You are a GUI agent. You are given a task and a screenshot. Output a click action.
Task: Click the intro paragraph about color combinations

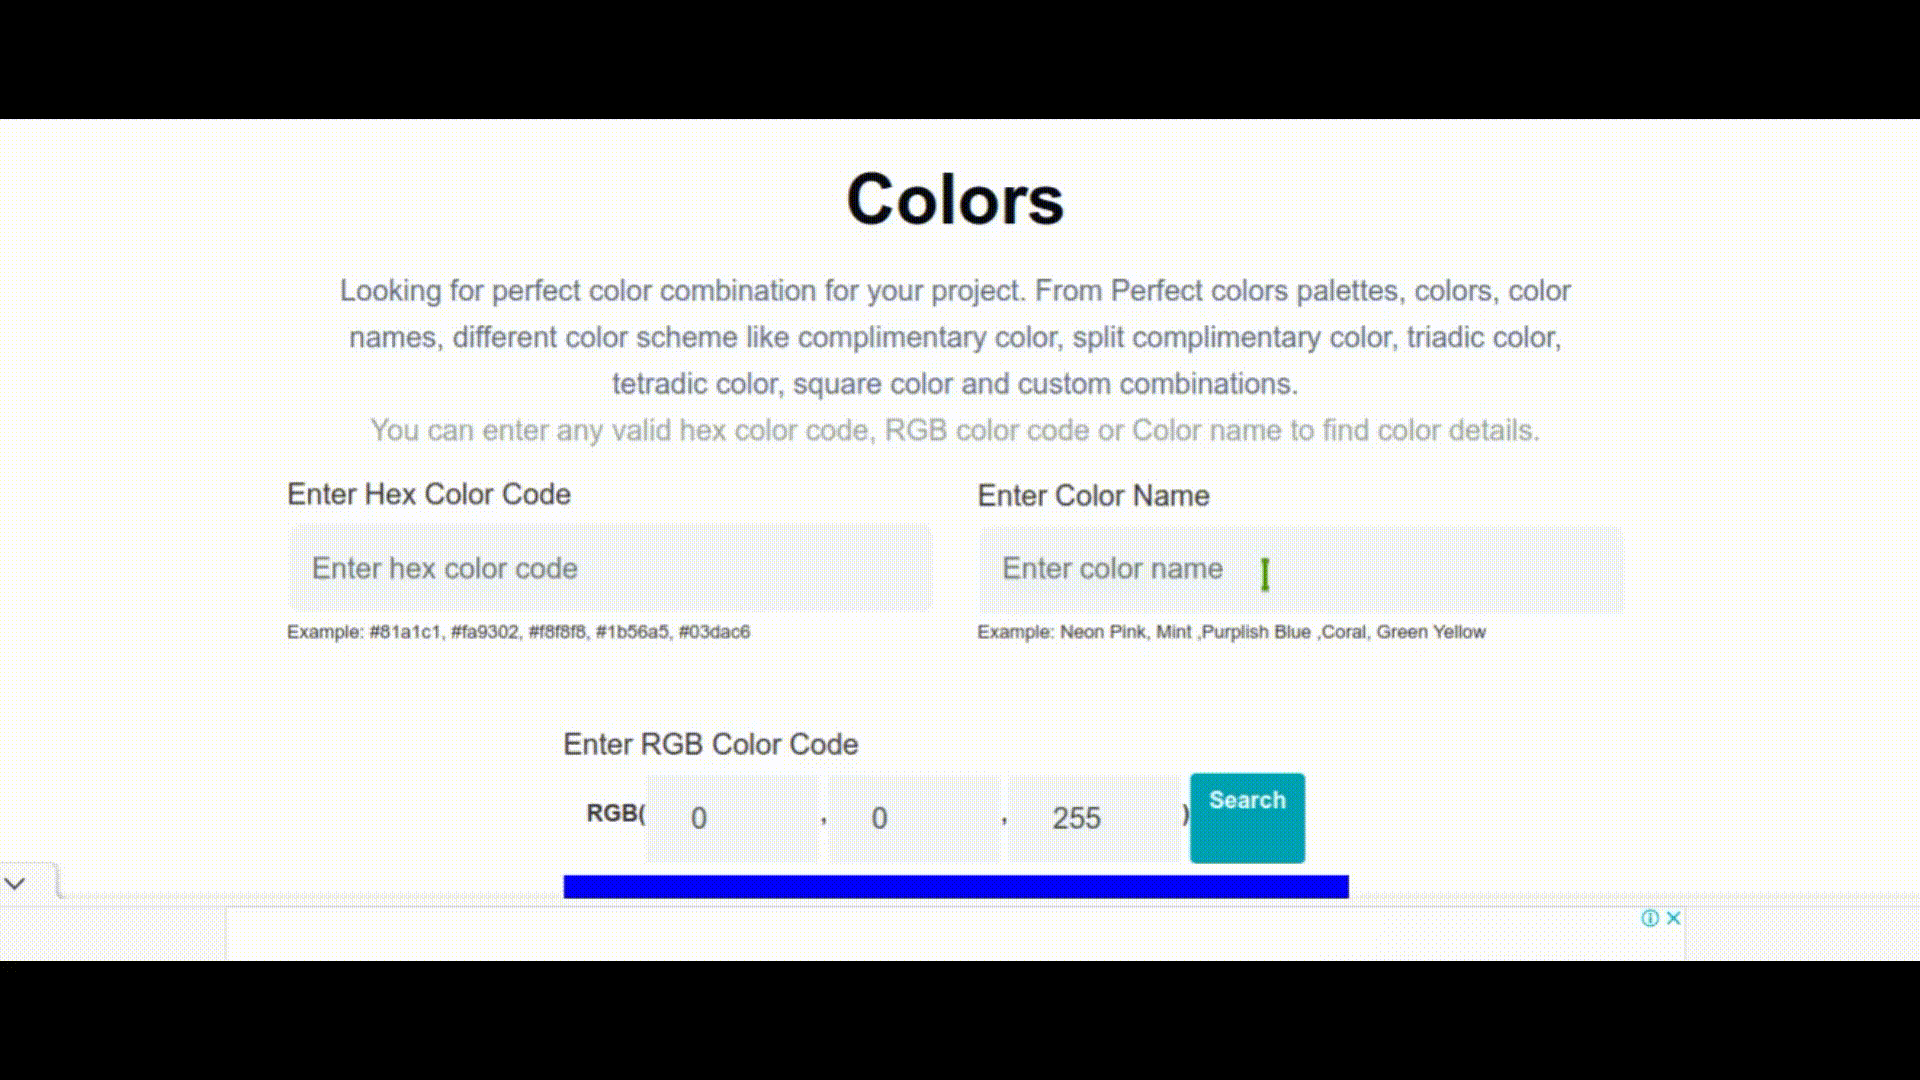tap(955, 337)
